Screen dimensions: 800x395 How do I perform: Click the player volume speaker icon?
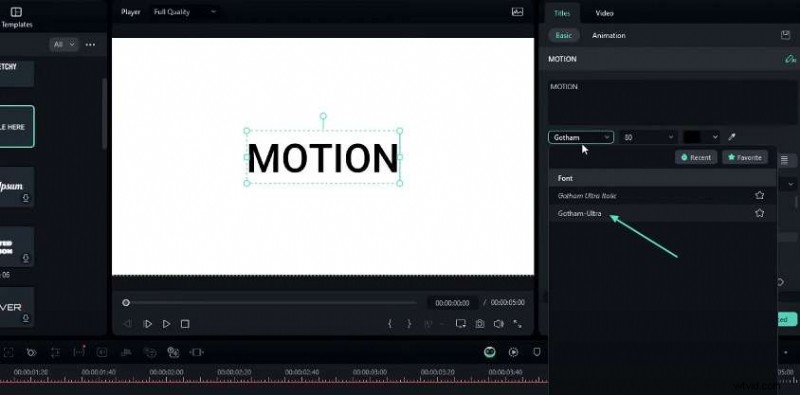(498, 324)
